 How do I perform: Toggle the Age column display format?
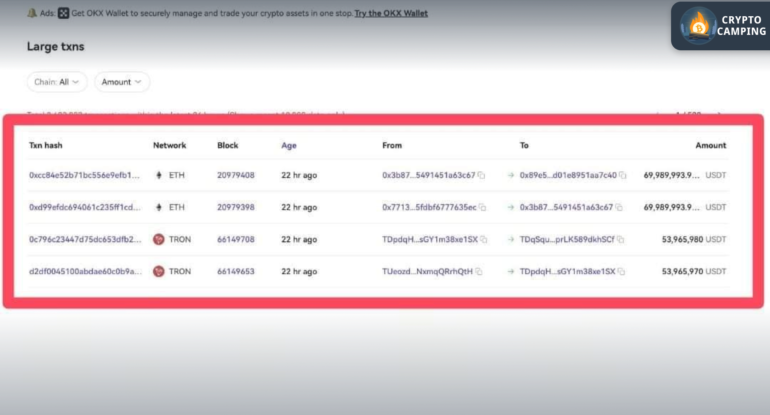pos(289,145)
